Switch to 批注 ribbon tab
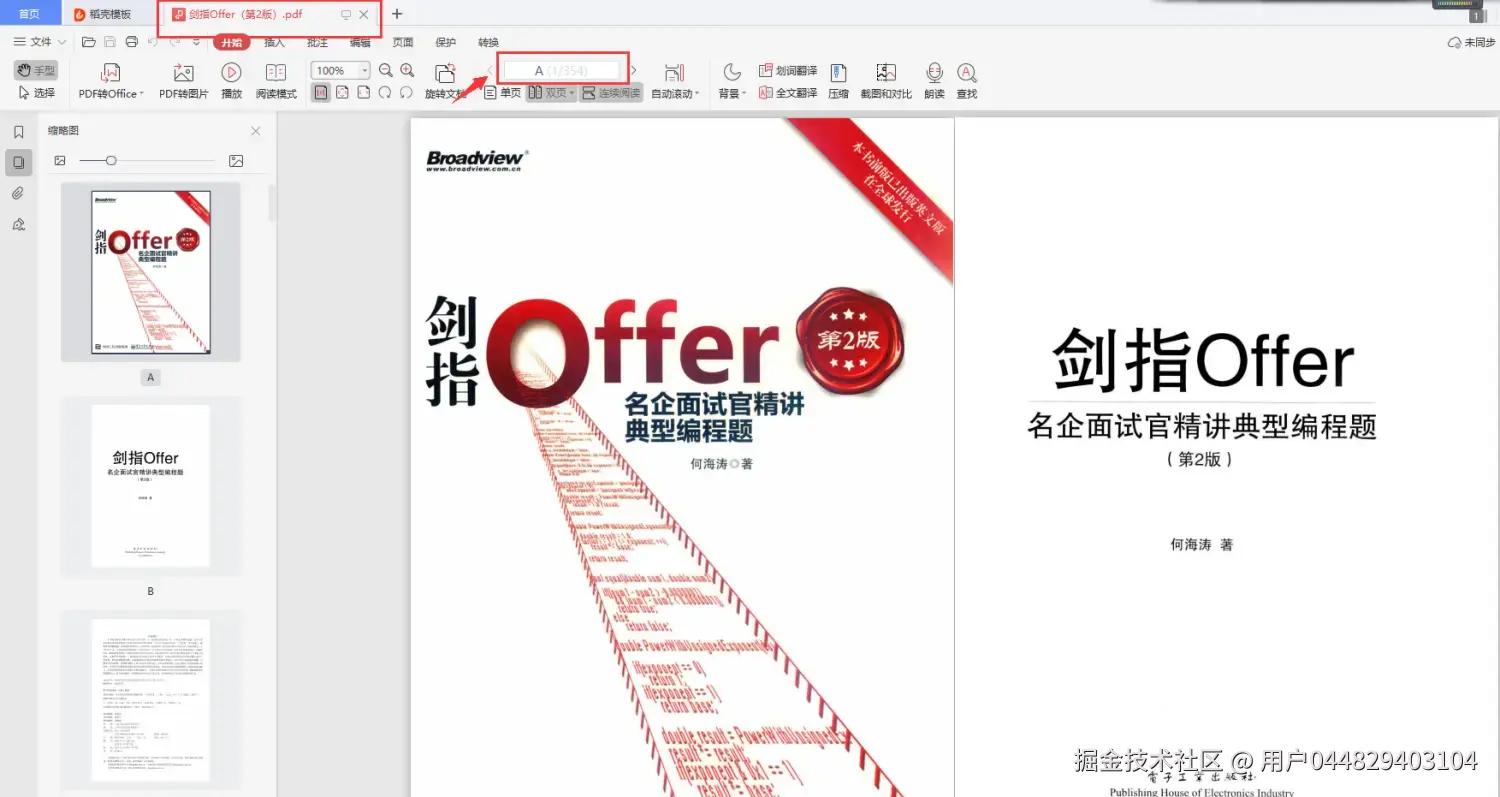The width and height of the screenshot is (1500, 797). [317, 42]
